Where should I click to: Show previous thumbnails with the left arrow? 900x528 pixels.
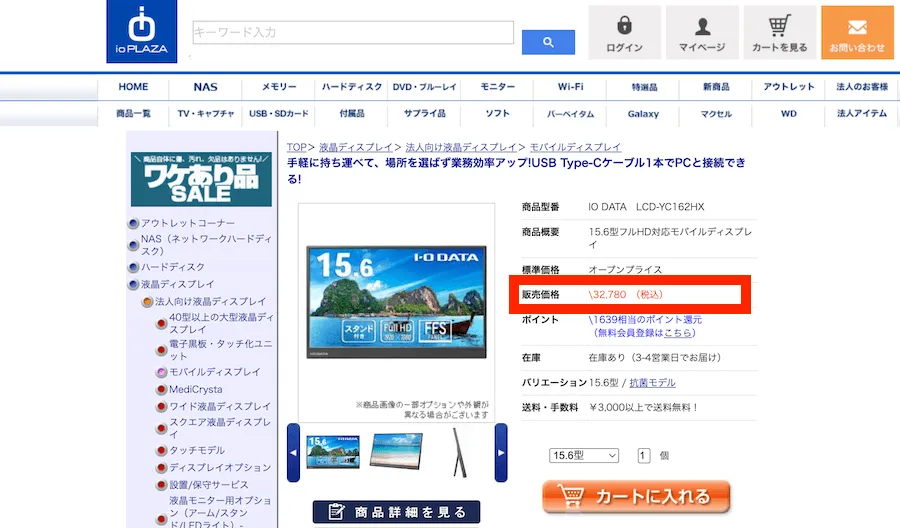point(293,453)
